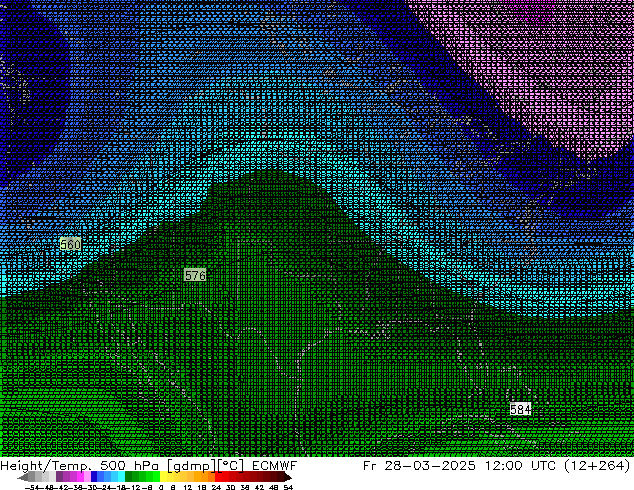Click the light pink swatch in the legend
The height and width of the screenshot is (490, 634).
(x=87, y=477)
